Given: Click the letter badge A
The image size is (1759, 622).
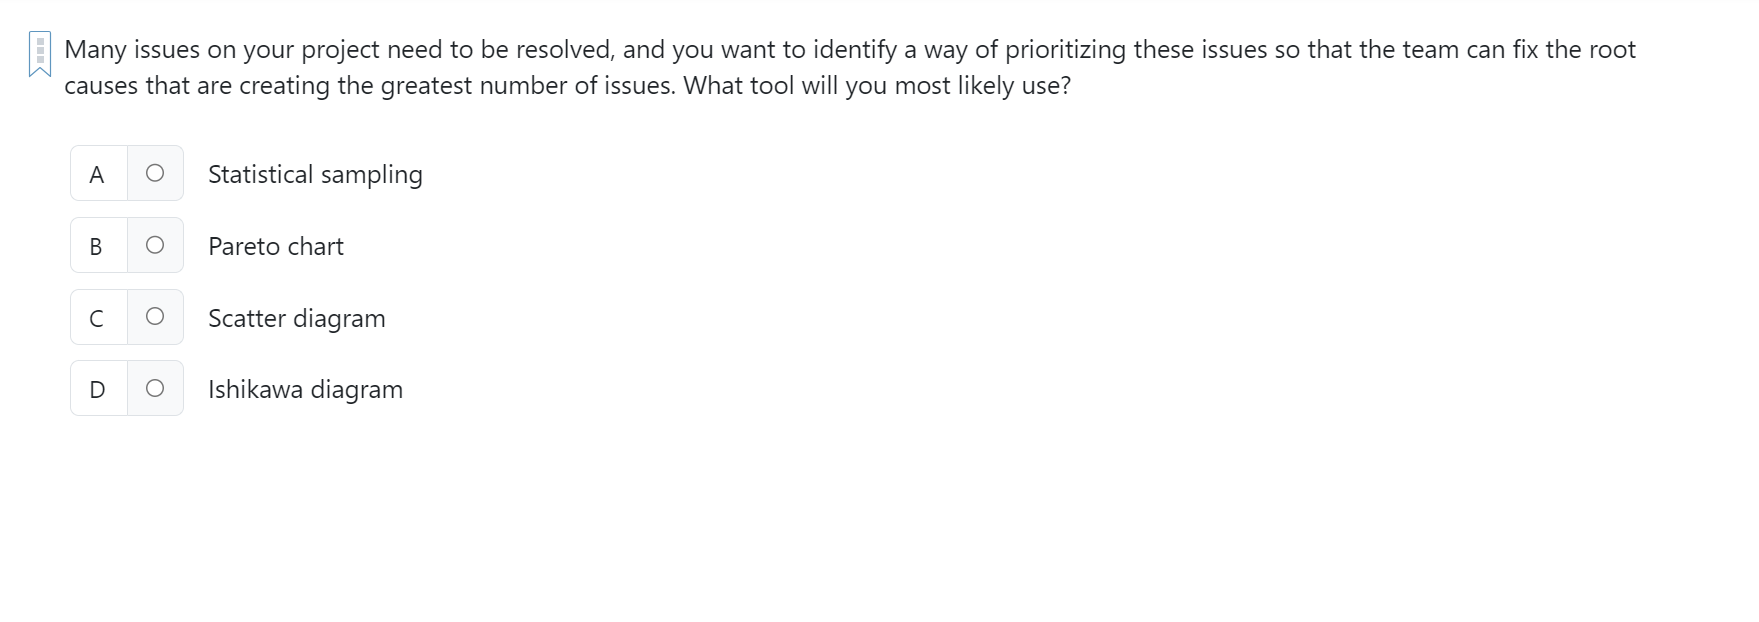Looking at the screenshot, I should [x=96, y=173].
